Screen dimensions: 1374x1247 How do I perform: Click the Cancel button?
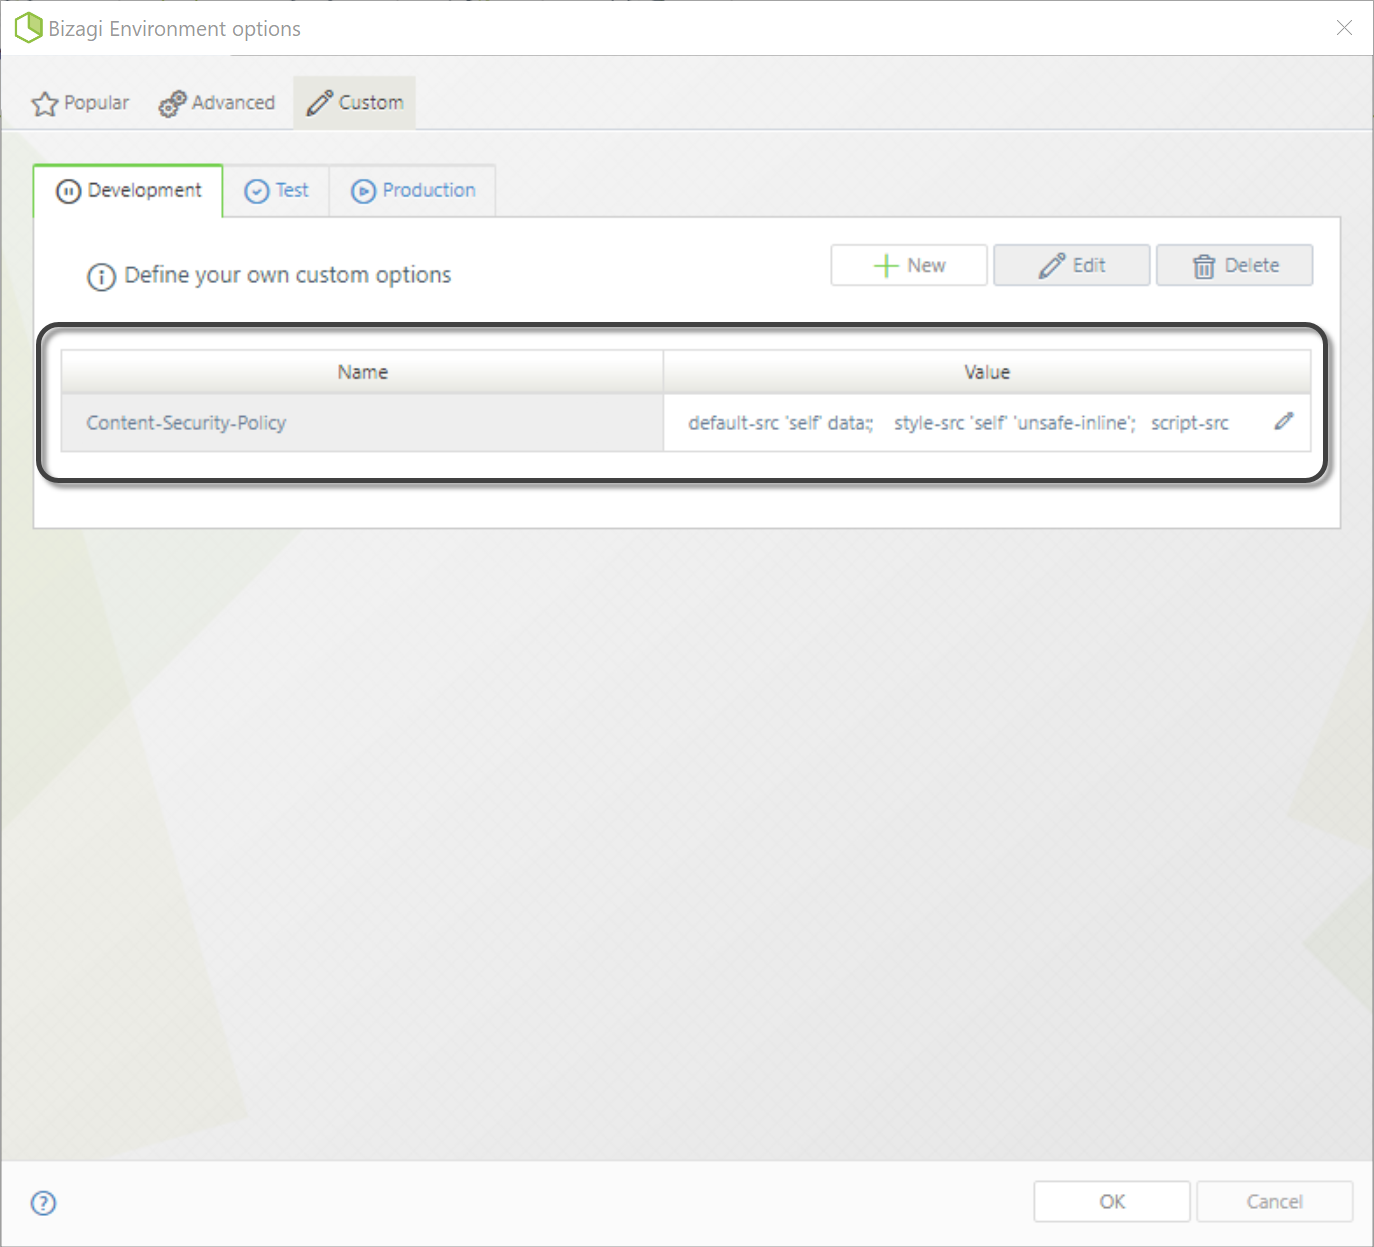click(1275, 1201)
